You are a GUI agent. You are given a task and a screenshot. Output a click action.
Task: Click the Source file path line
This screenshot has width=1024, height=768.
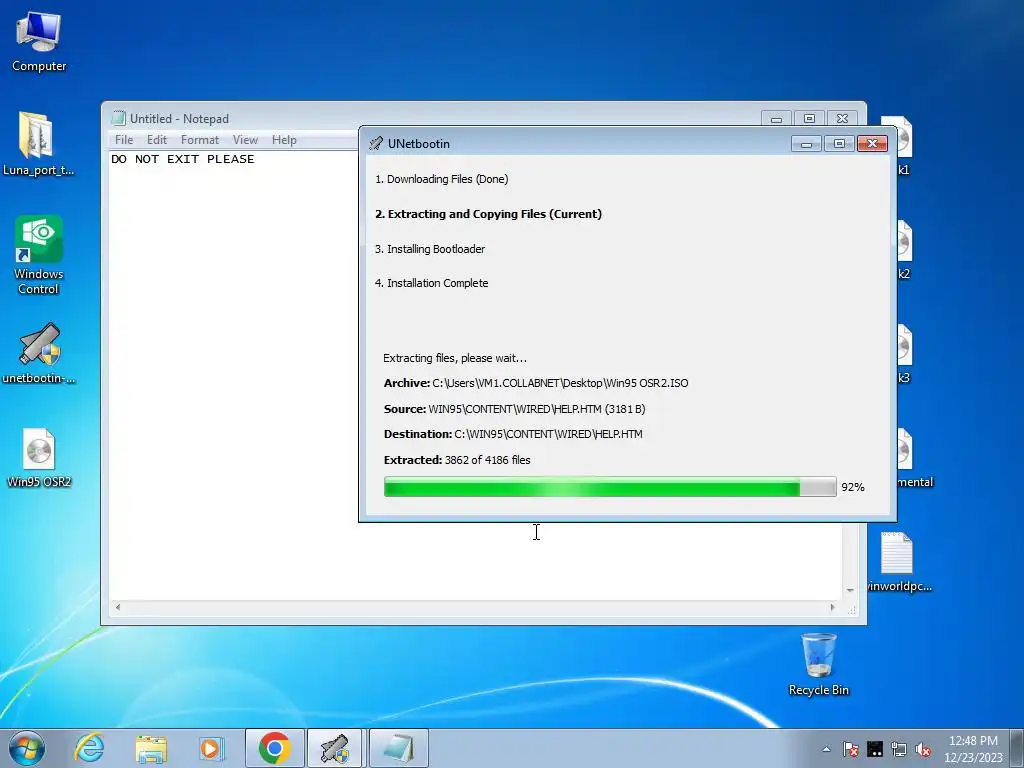tap(515, 409)
